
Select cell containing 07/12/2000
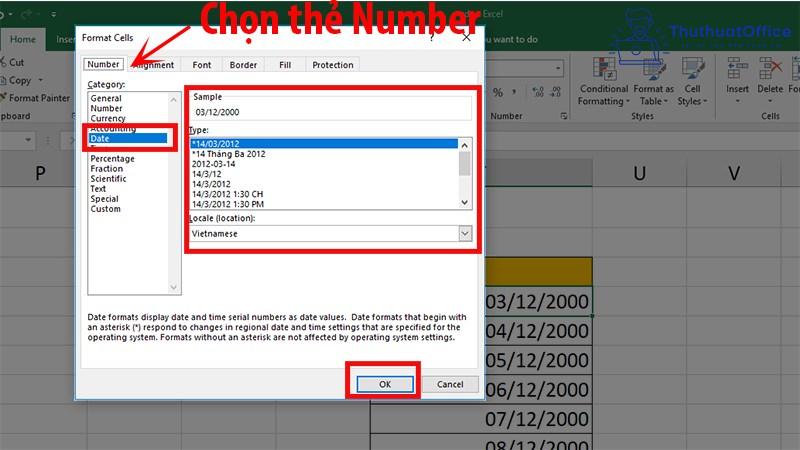point(481,419)
